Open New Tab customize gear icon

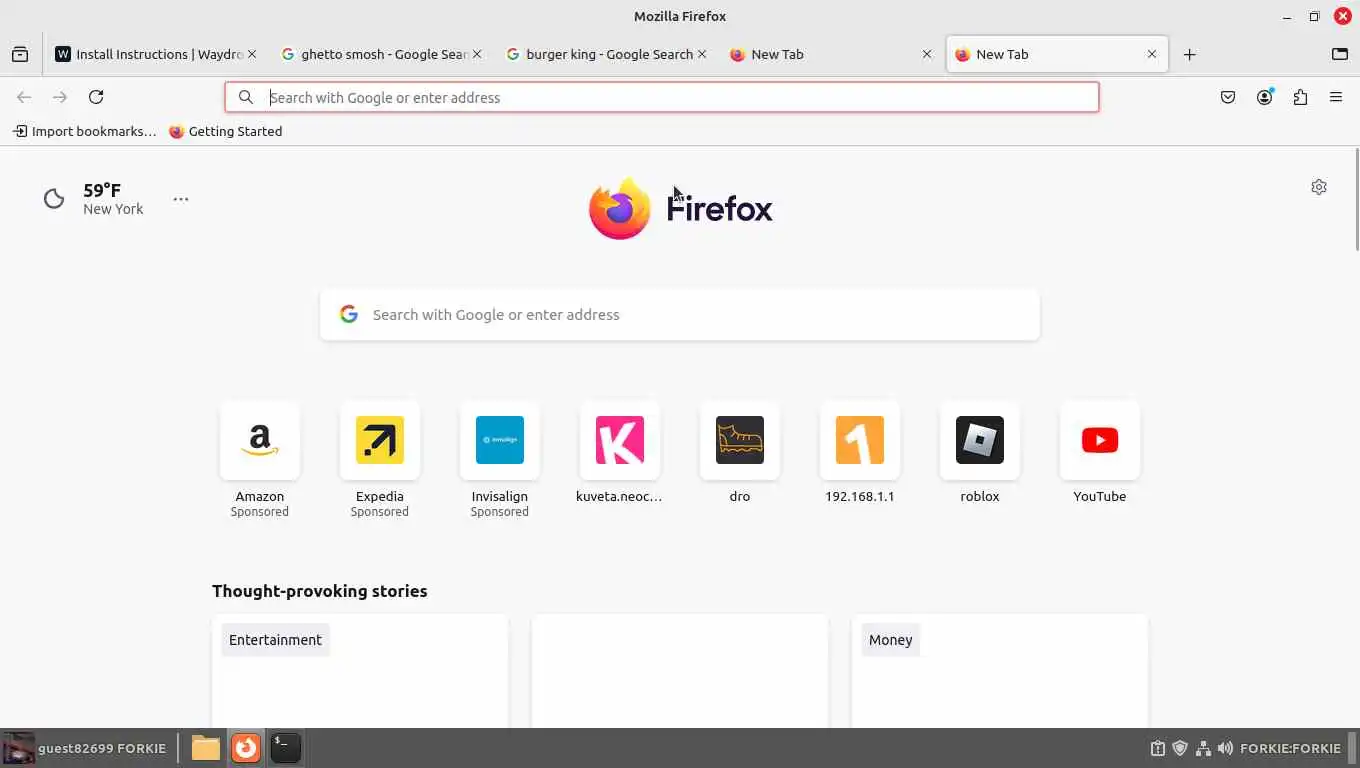click(1319, 187)
